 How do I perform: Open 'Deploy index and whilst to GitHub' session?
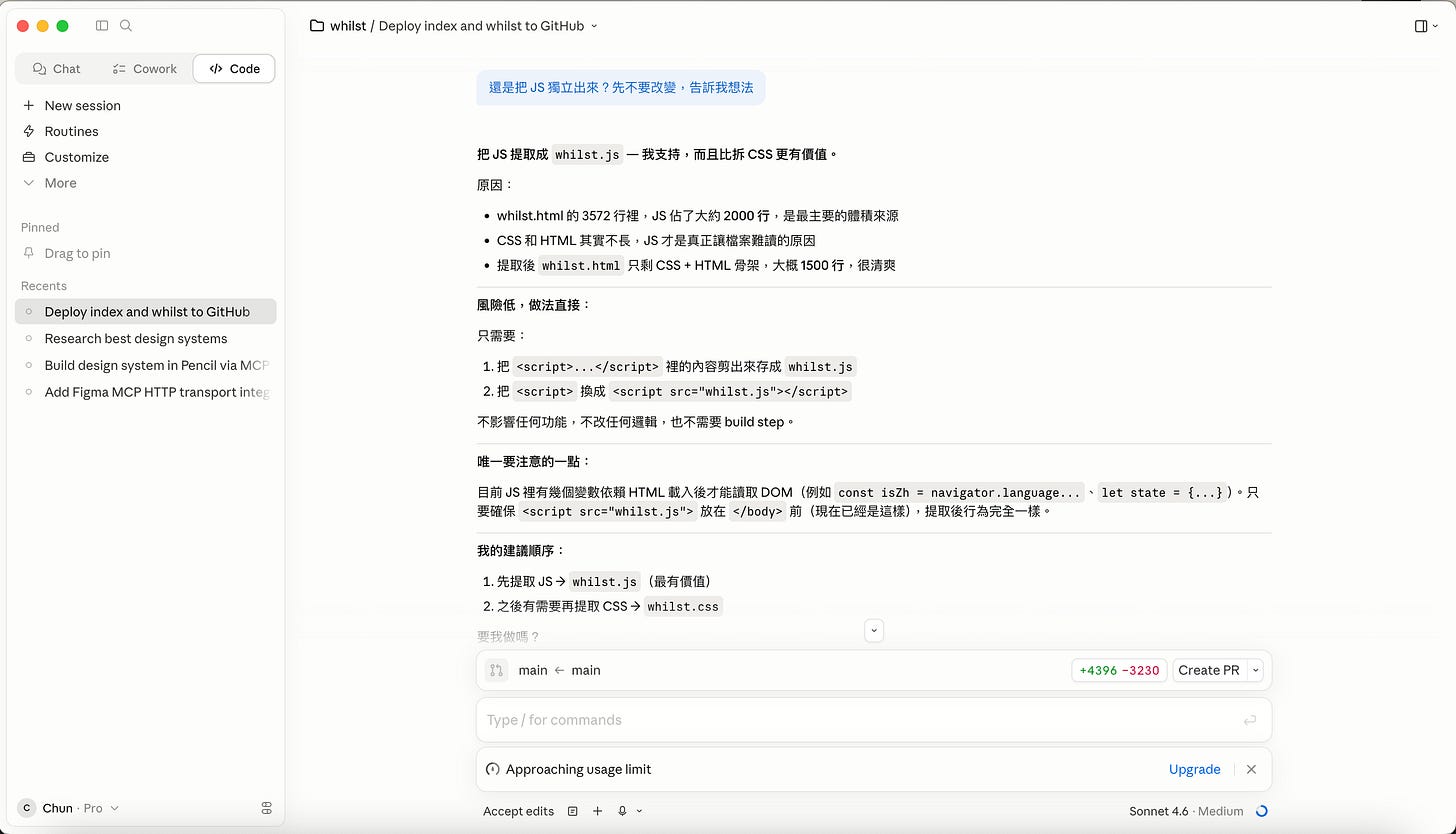145,312
